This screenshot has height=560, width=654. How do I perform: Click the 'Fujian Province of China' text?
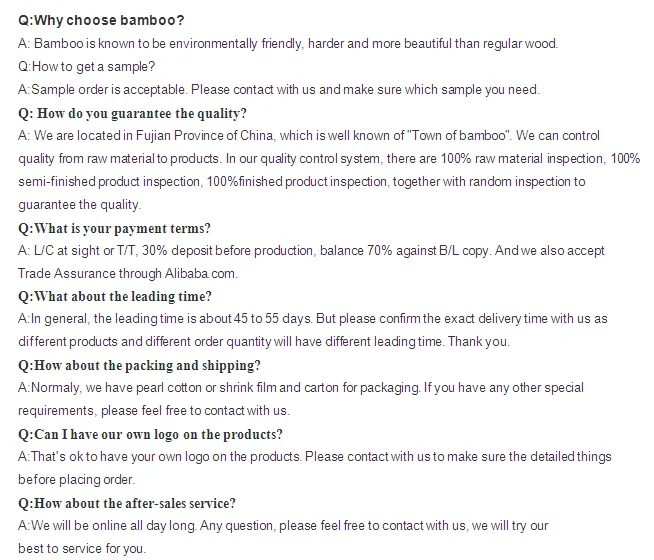coord(206,136)
